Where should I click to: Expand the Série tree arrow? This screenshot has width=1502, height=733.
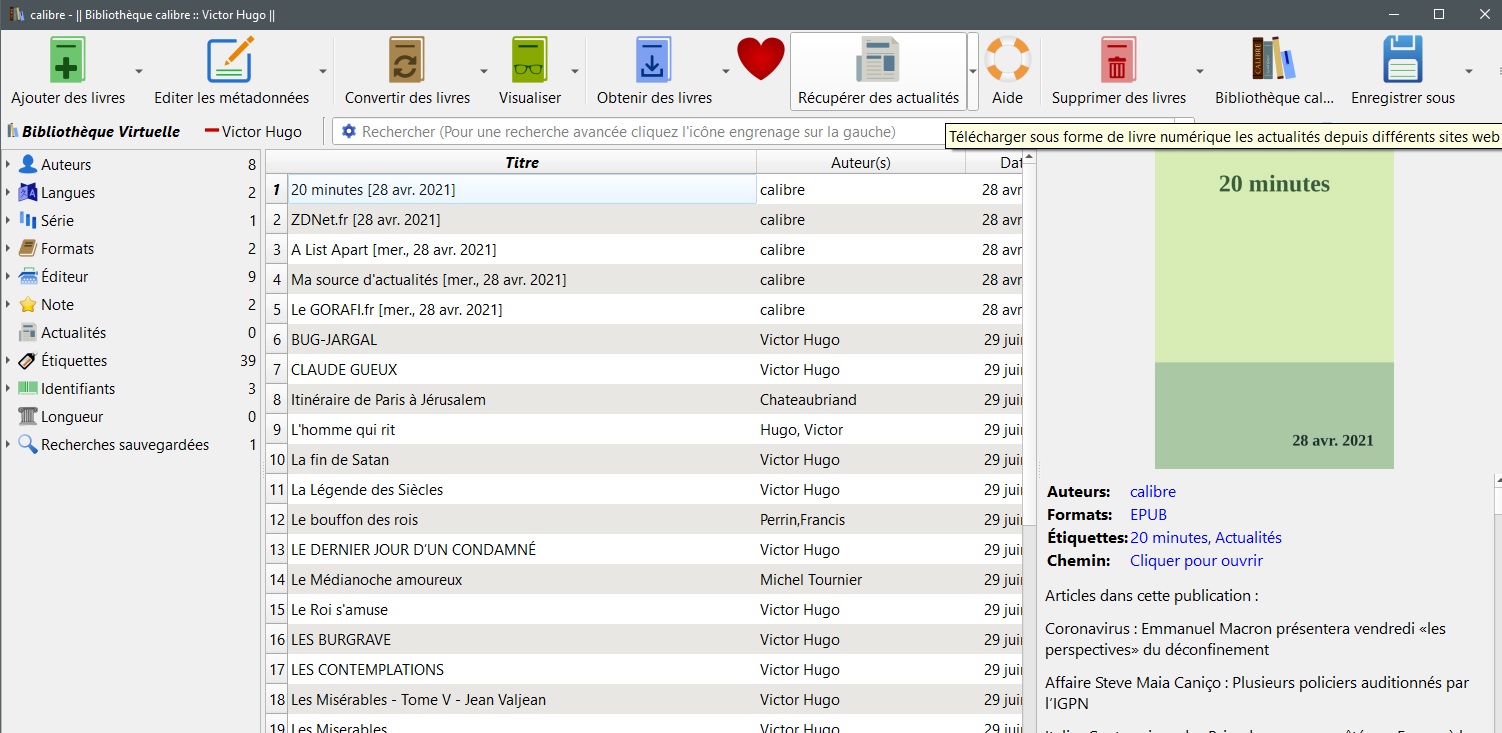point(8,220)
